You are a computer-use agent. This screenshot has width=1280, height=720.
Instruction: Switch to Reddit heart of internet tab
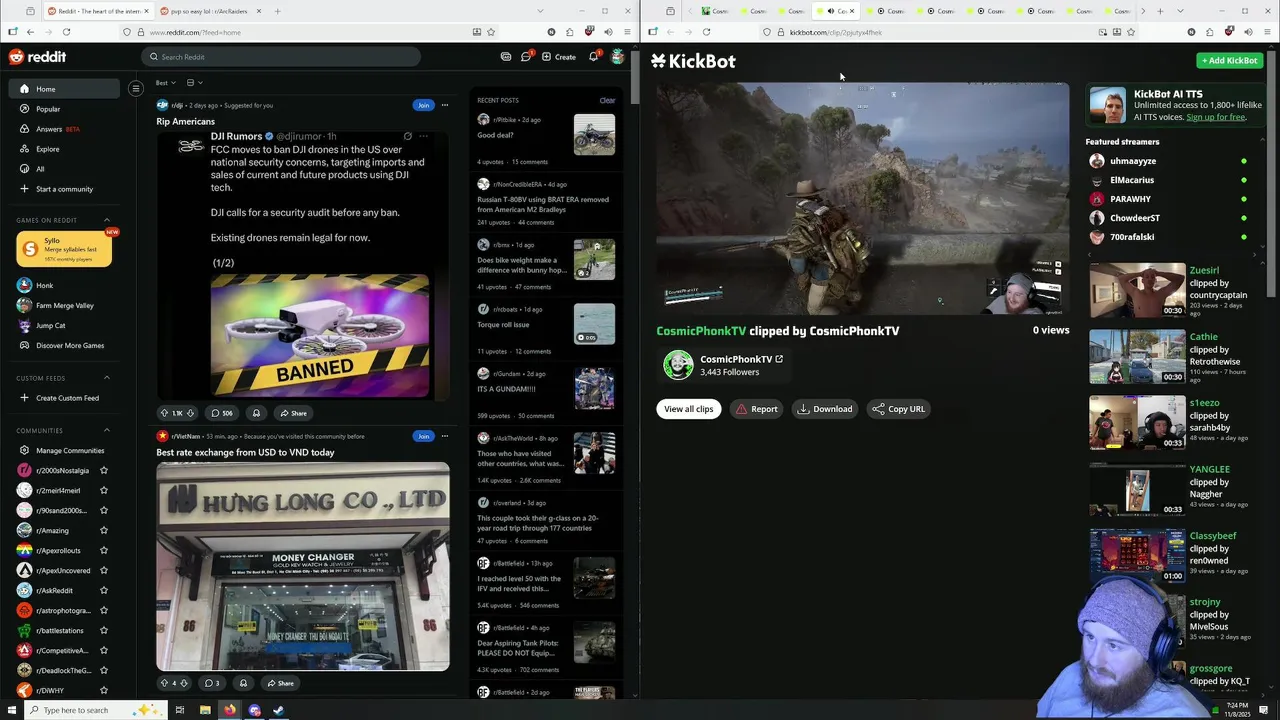pos(98,11)
